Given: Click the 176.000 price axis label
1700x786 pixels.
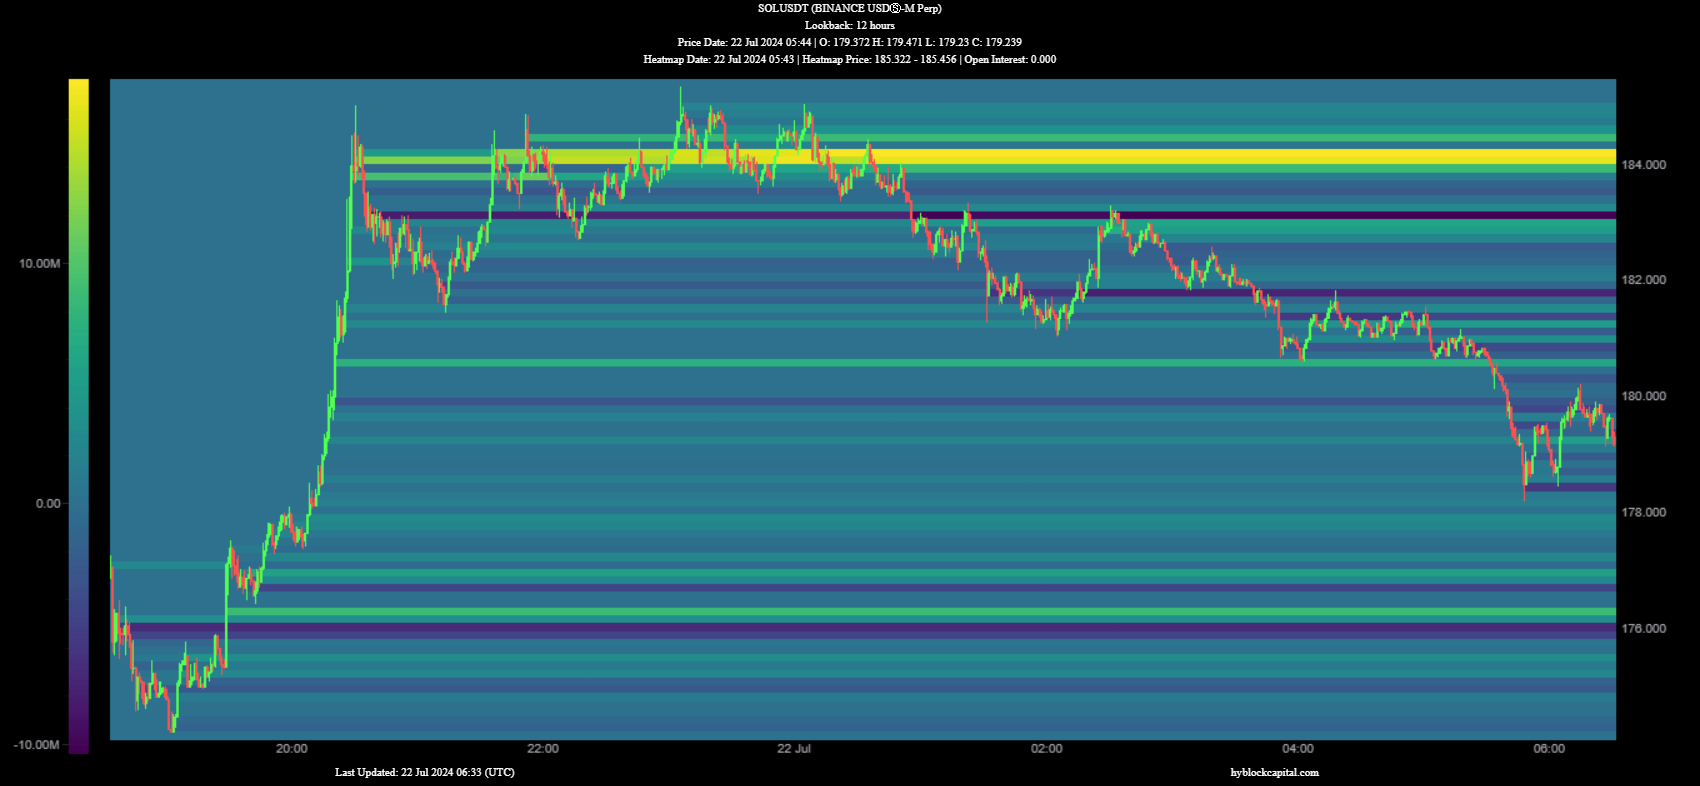Looking at the screenshot, I should pyautogui.click(x=1644, y=628).
